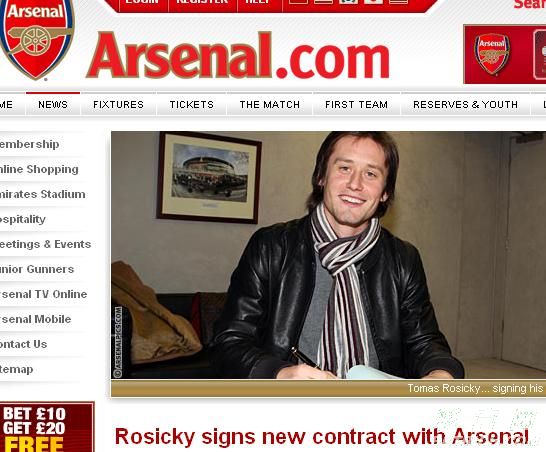Viewport: 546px width, 452px height.
Task: Click the Arsenal crest logo at top left
Action: (x=37, y=38)
